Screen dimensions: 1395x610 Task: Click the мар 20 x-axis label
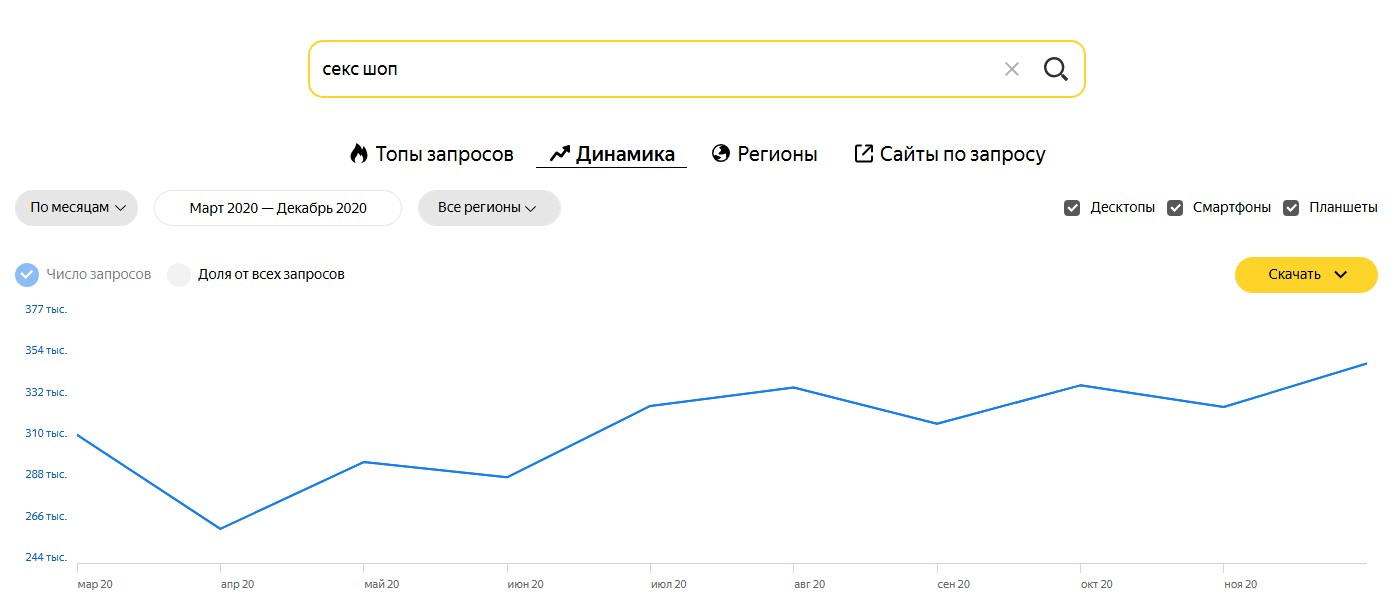tap(94, 584)
